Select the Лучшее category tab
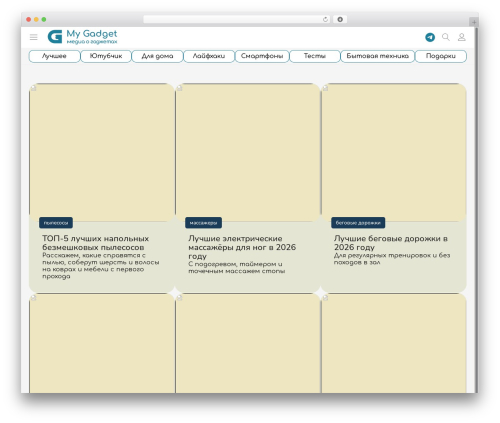The image size is (500, 423). (x=54, y=56)
